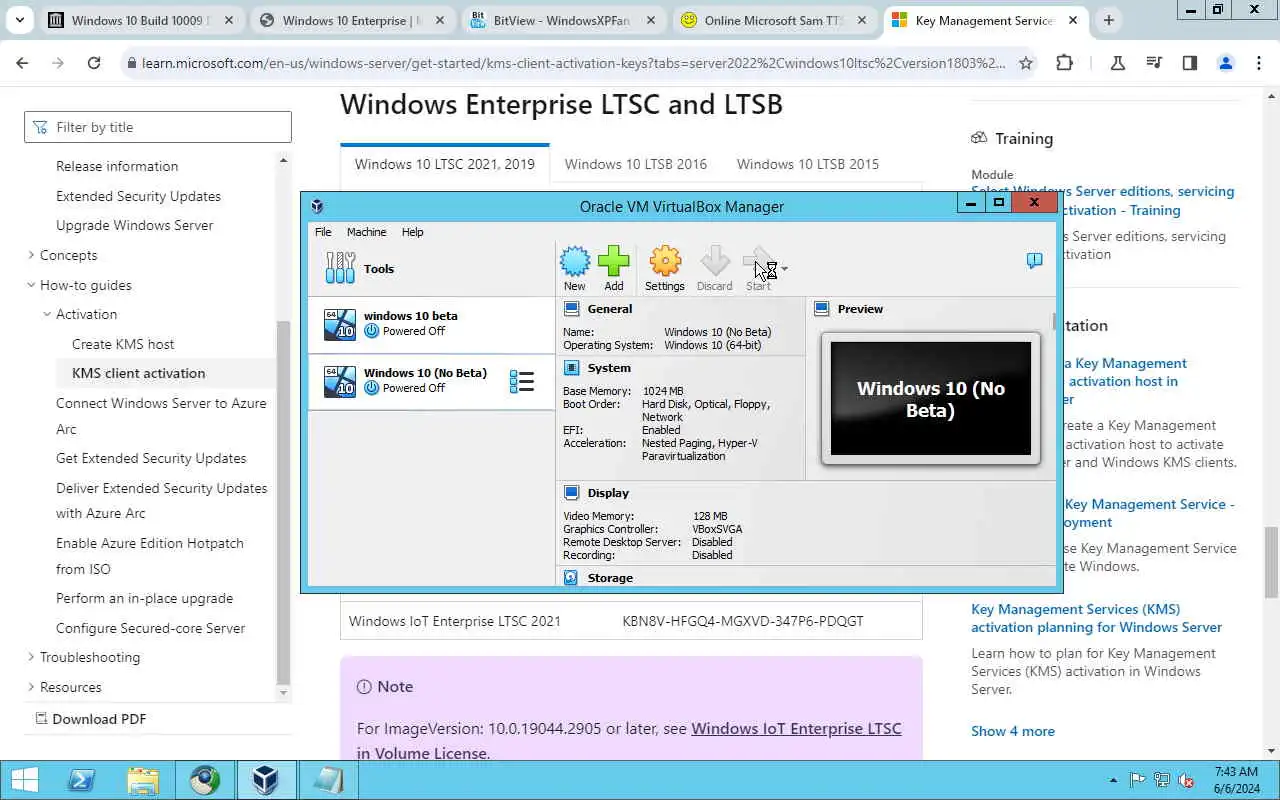Click the sidebar scroll down arrow
Screen dimensions: 1280x800
[283, 692]
